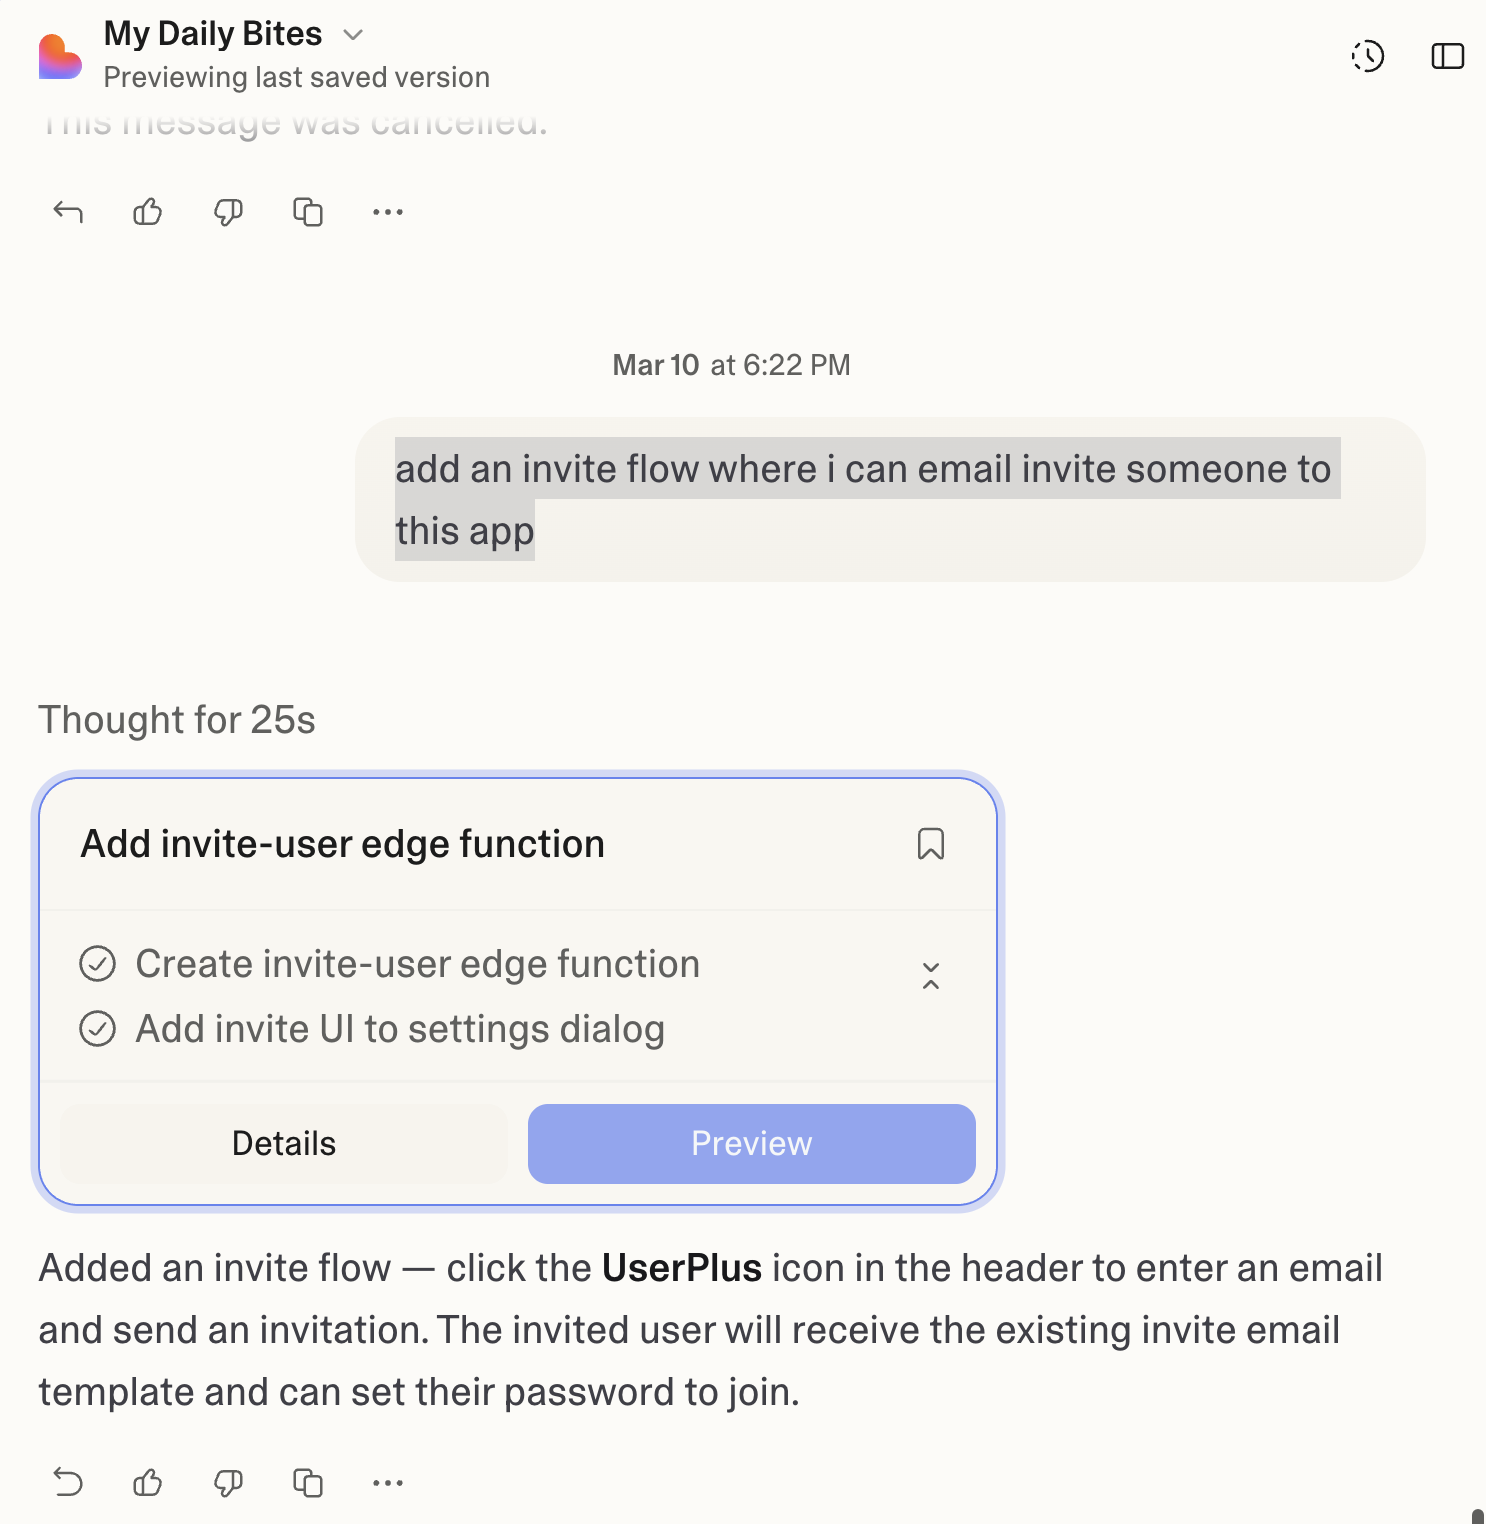Click the checkmark on Create invite-user edge function

tap(98, 964)
